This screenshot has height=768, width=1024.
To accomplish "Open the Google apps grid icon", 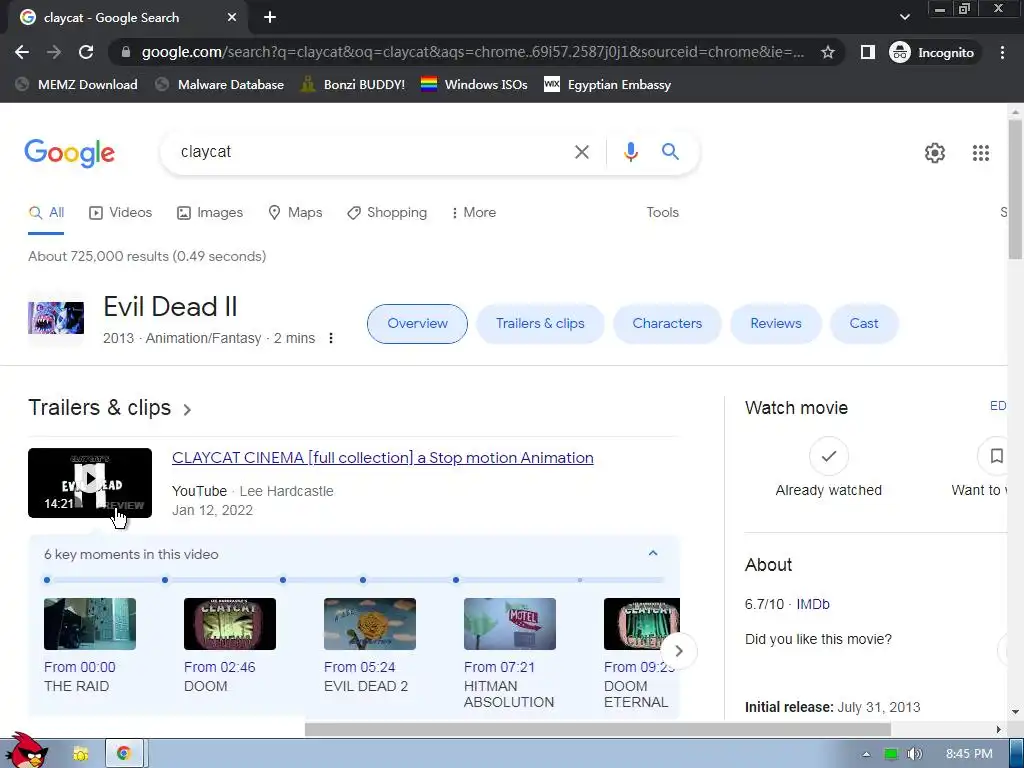I will pyautogui.click(x=981, y=153).
